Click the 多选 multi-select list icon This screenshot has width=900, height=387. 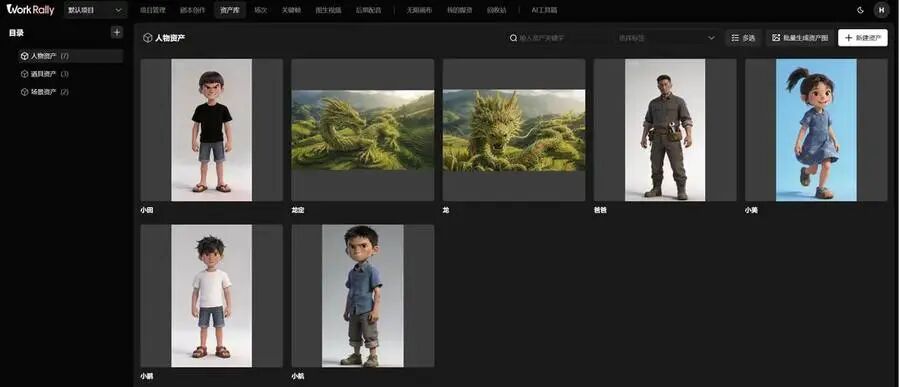tap(735, 38)
